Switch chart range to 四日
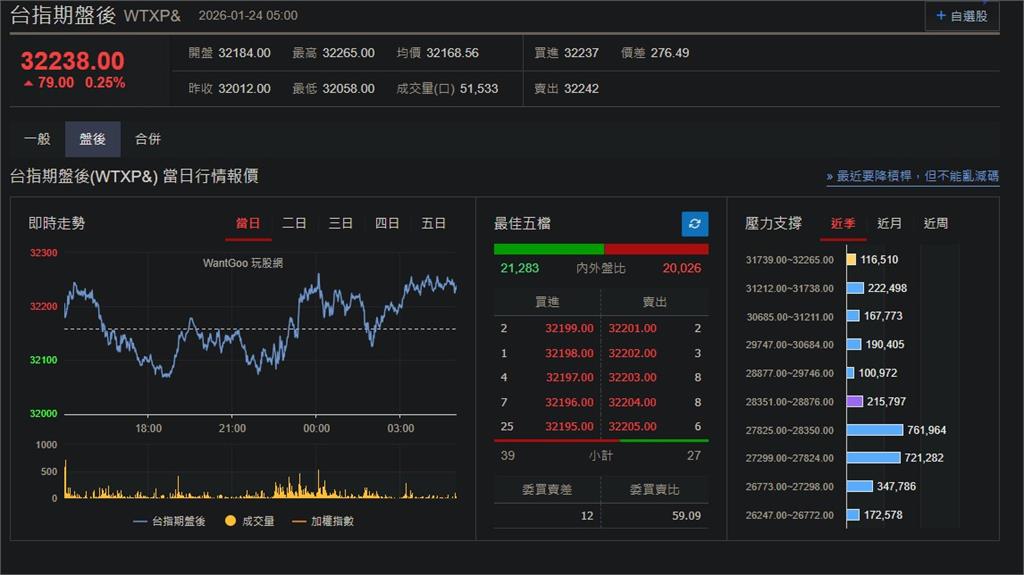Image resolution: width=1024 pixels, height=575 pixels. [x=387, y=223]
